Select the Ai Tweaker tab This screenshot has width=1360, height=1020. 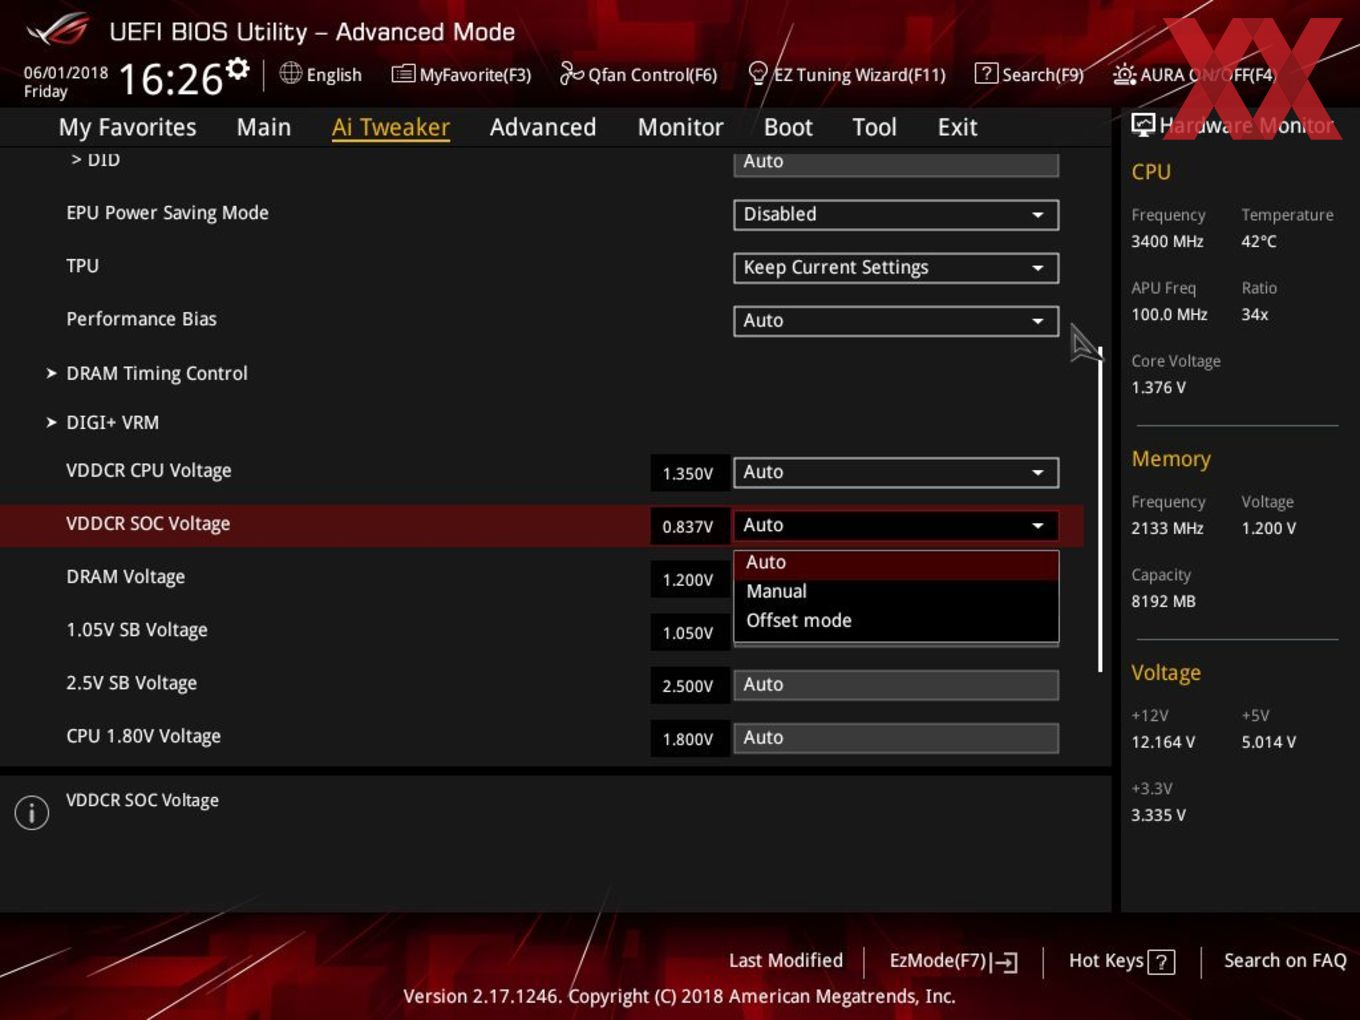tap(391, 127)
